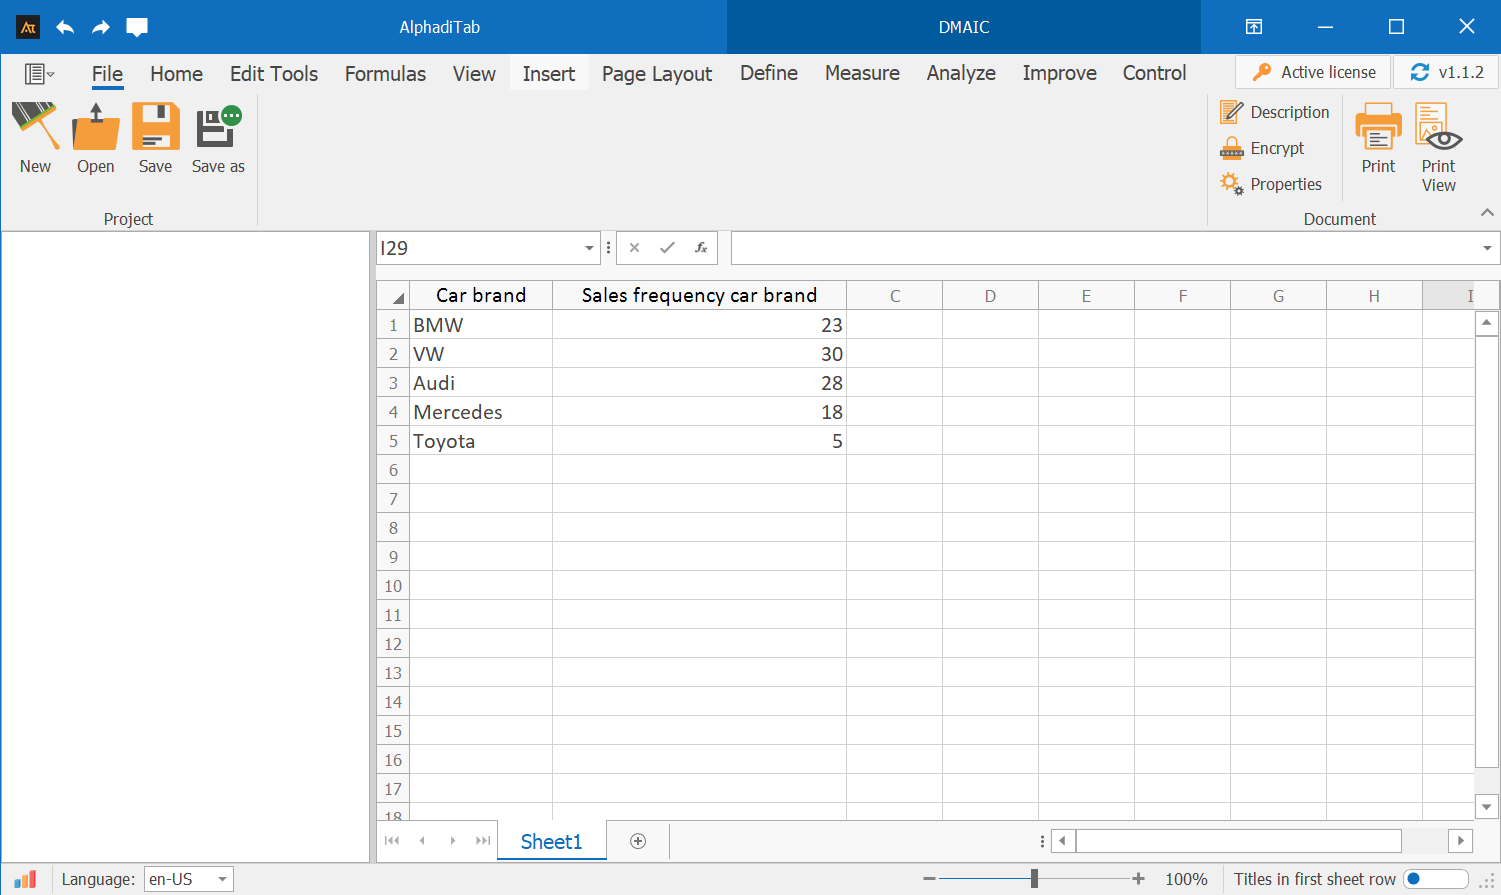
Task: Click the v1.1.2 update button
Action: click(1446, 72)
